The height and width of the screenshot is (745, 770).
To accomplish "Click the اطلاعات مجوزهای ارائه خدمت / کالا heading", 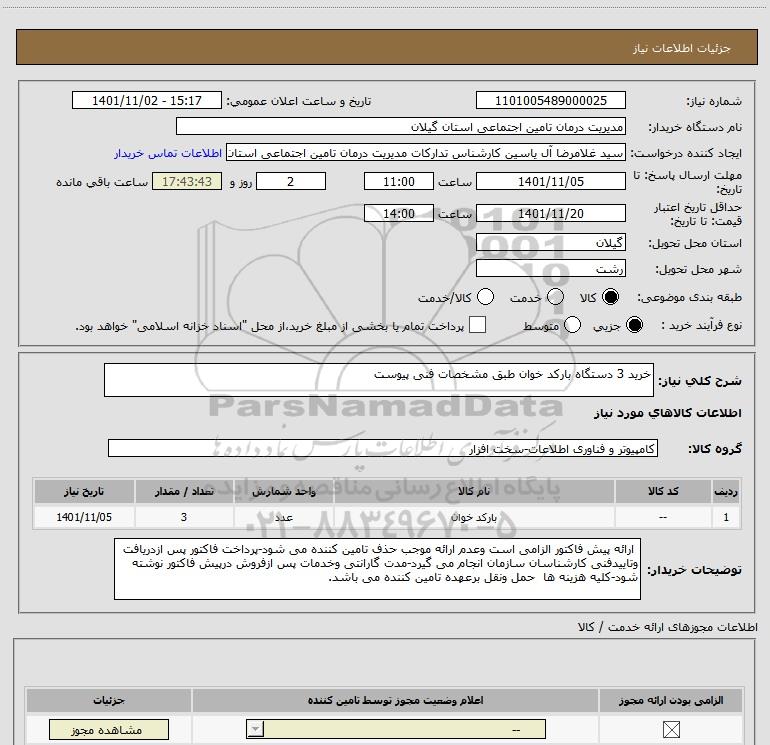I will click(x=668, y=627).
